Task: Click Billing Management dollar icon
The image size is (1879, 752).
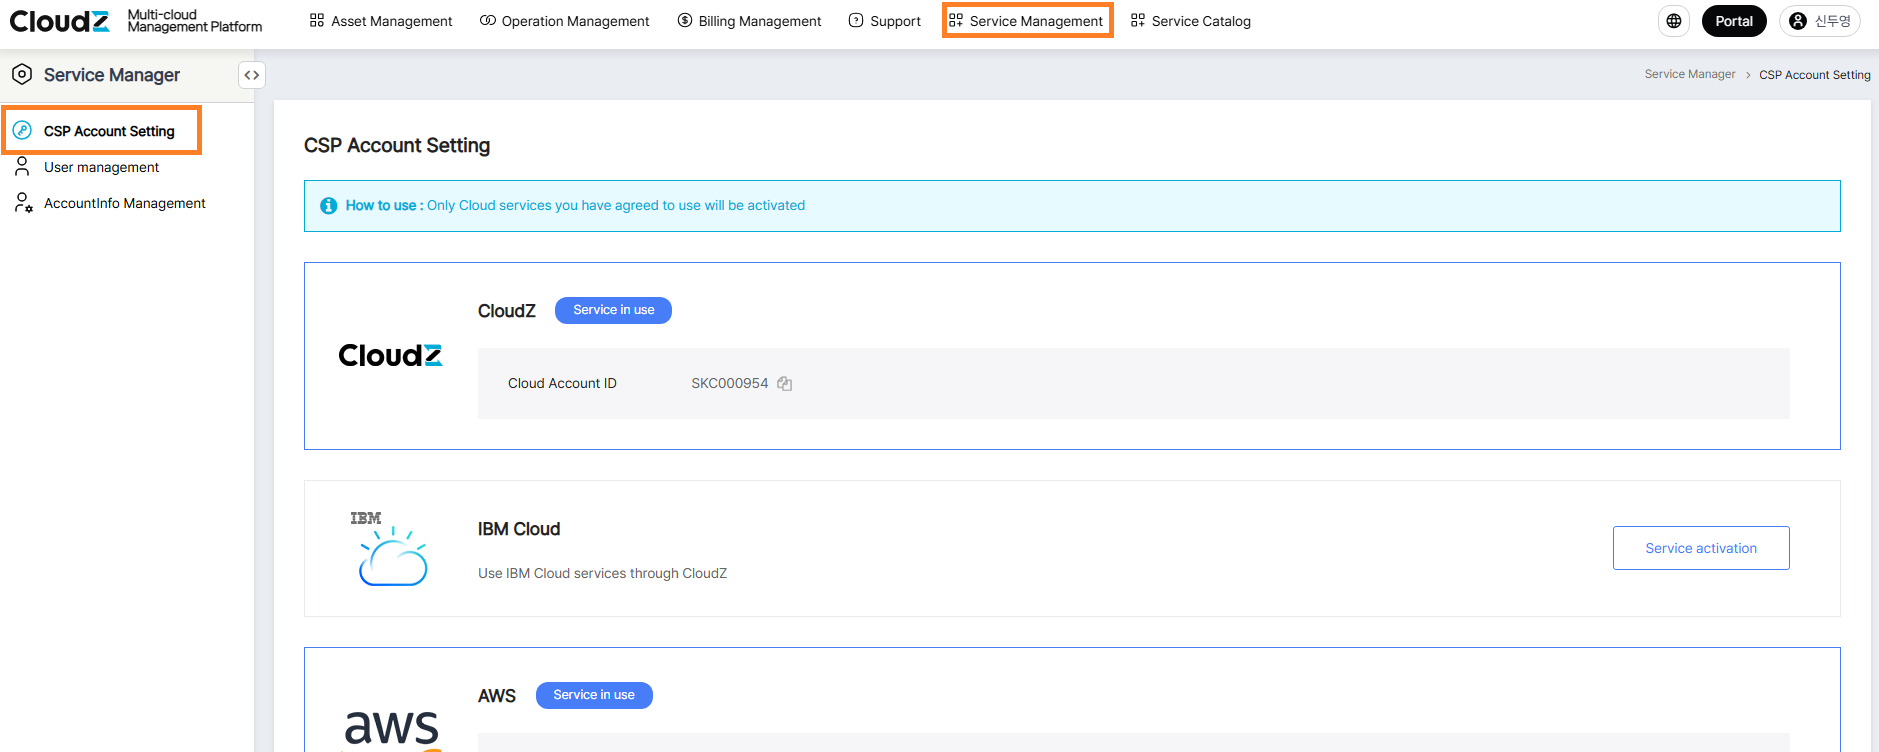Action: (685, 20)
